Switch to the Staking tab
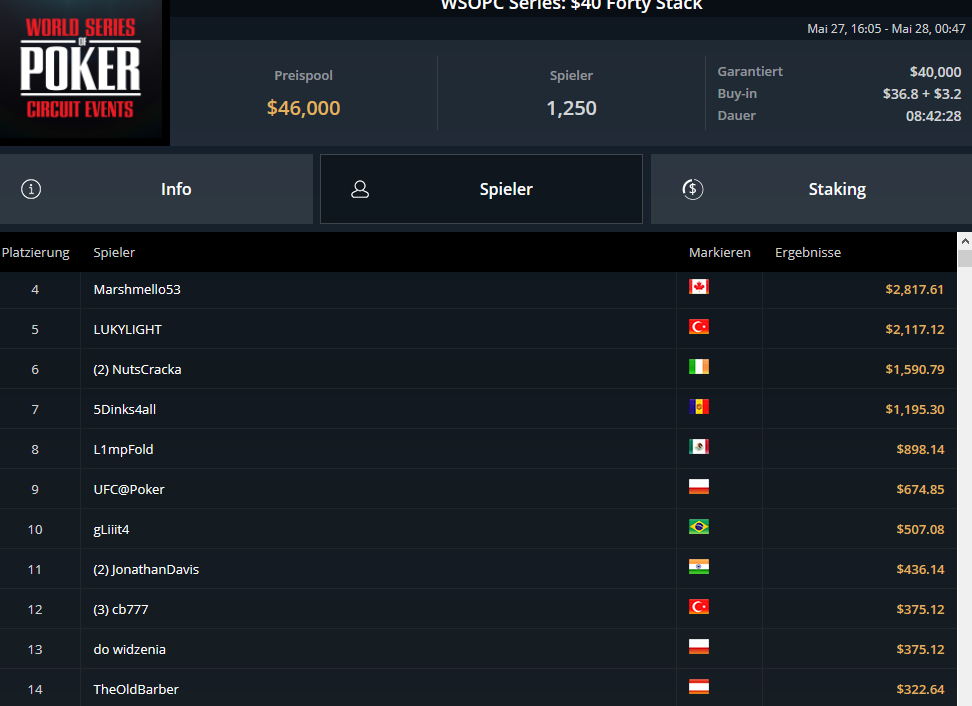This screenshot has height=706, width=972. (811, 189)
